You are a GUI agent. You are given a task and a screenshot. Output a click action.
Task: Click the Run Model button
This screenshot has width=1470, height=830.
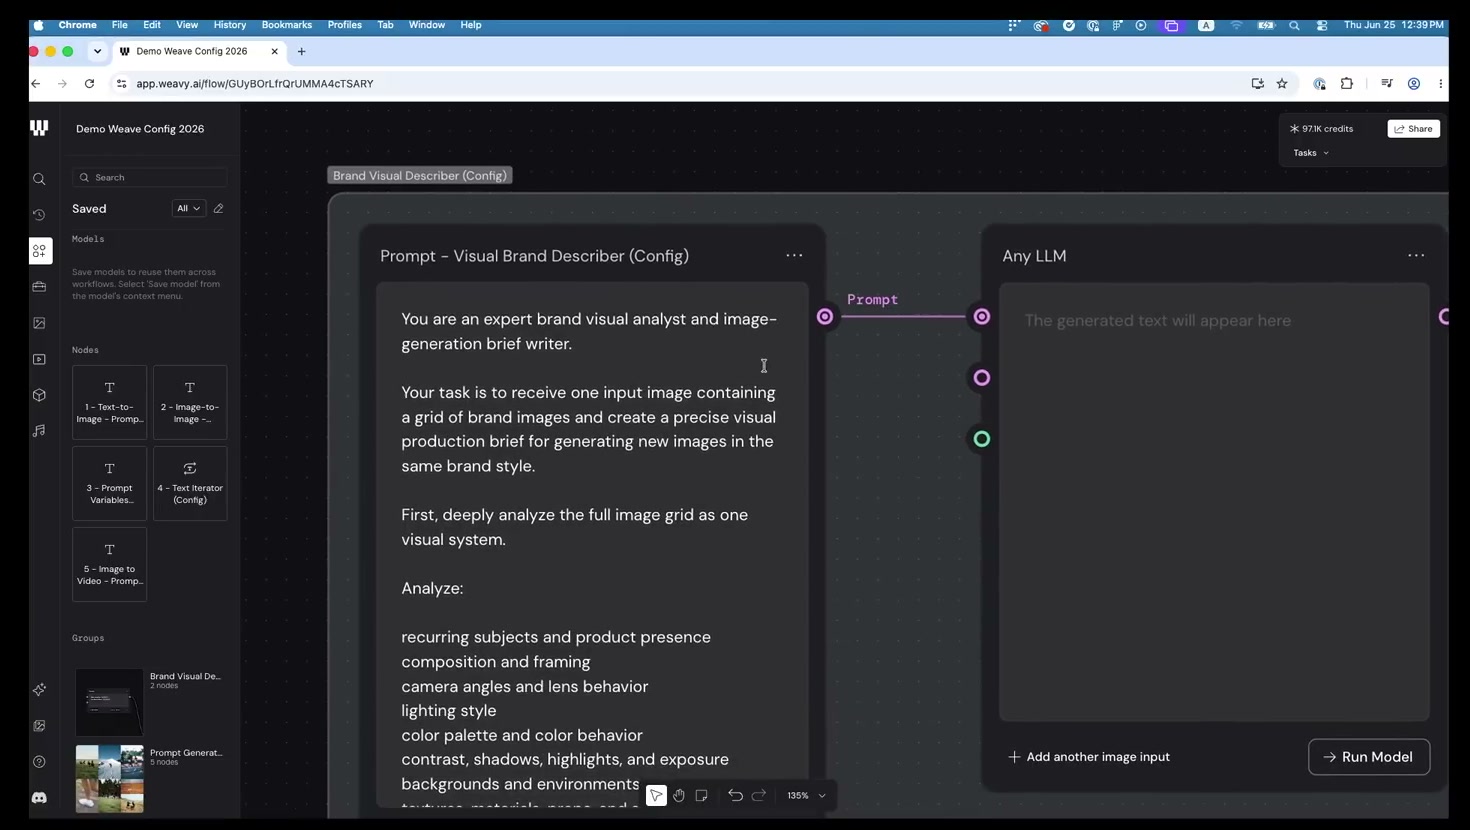[1368, 757]
